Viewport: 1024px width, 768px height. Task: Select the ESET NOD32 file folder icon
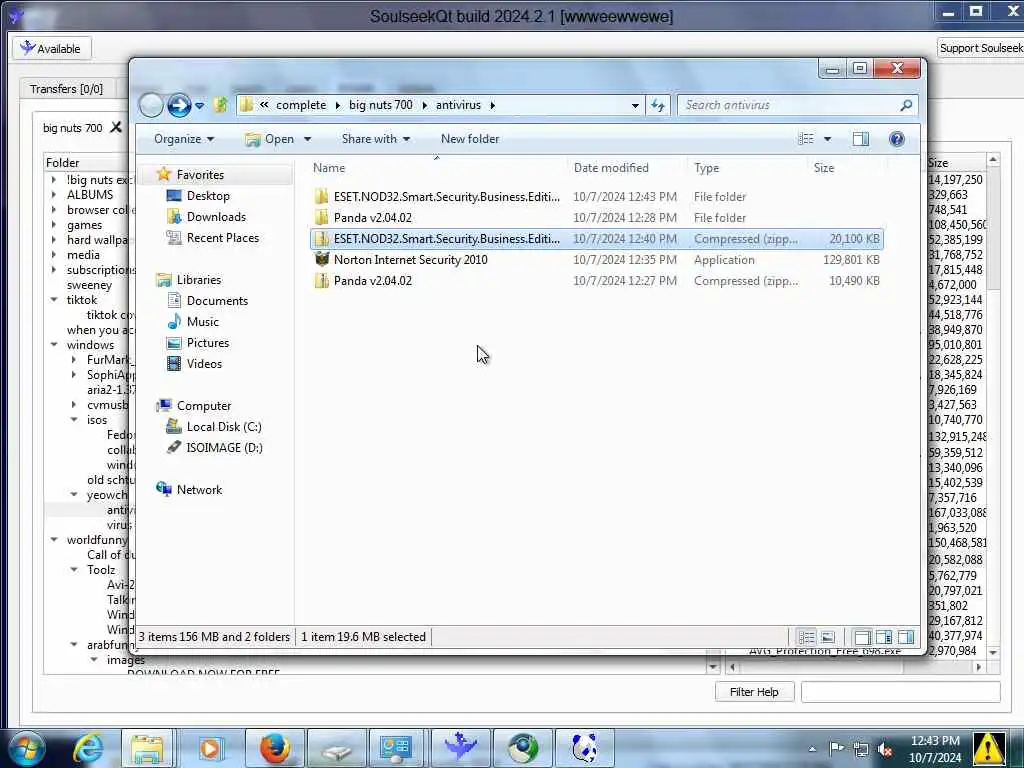(321, 197)
